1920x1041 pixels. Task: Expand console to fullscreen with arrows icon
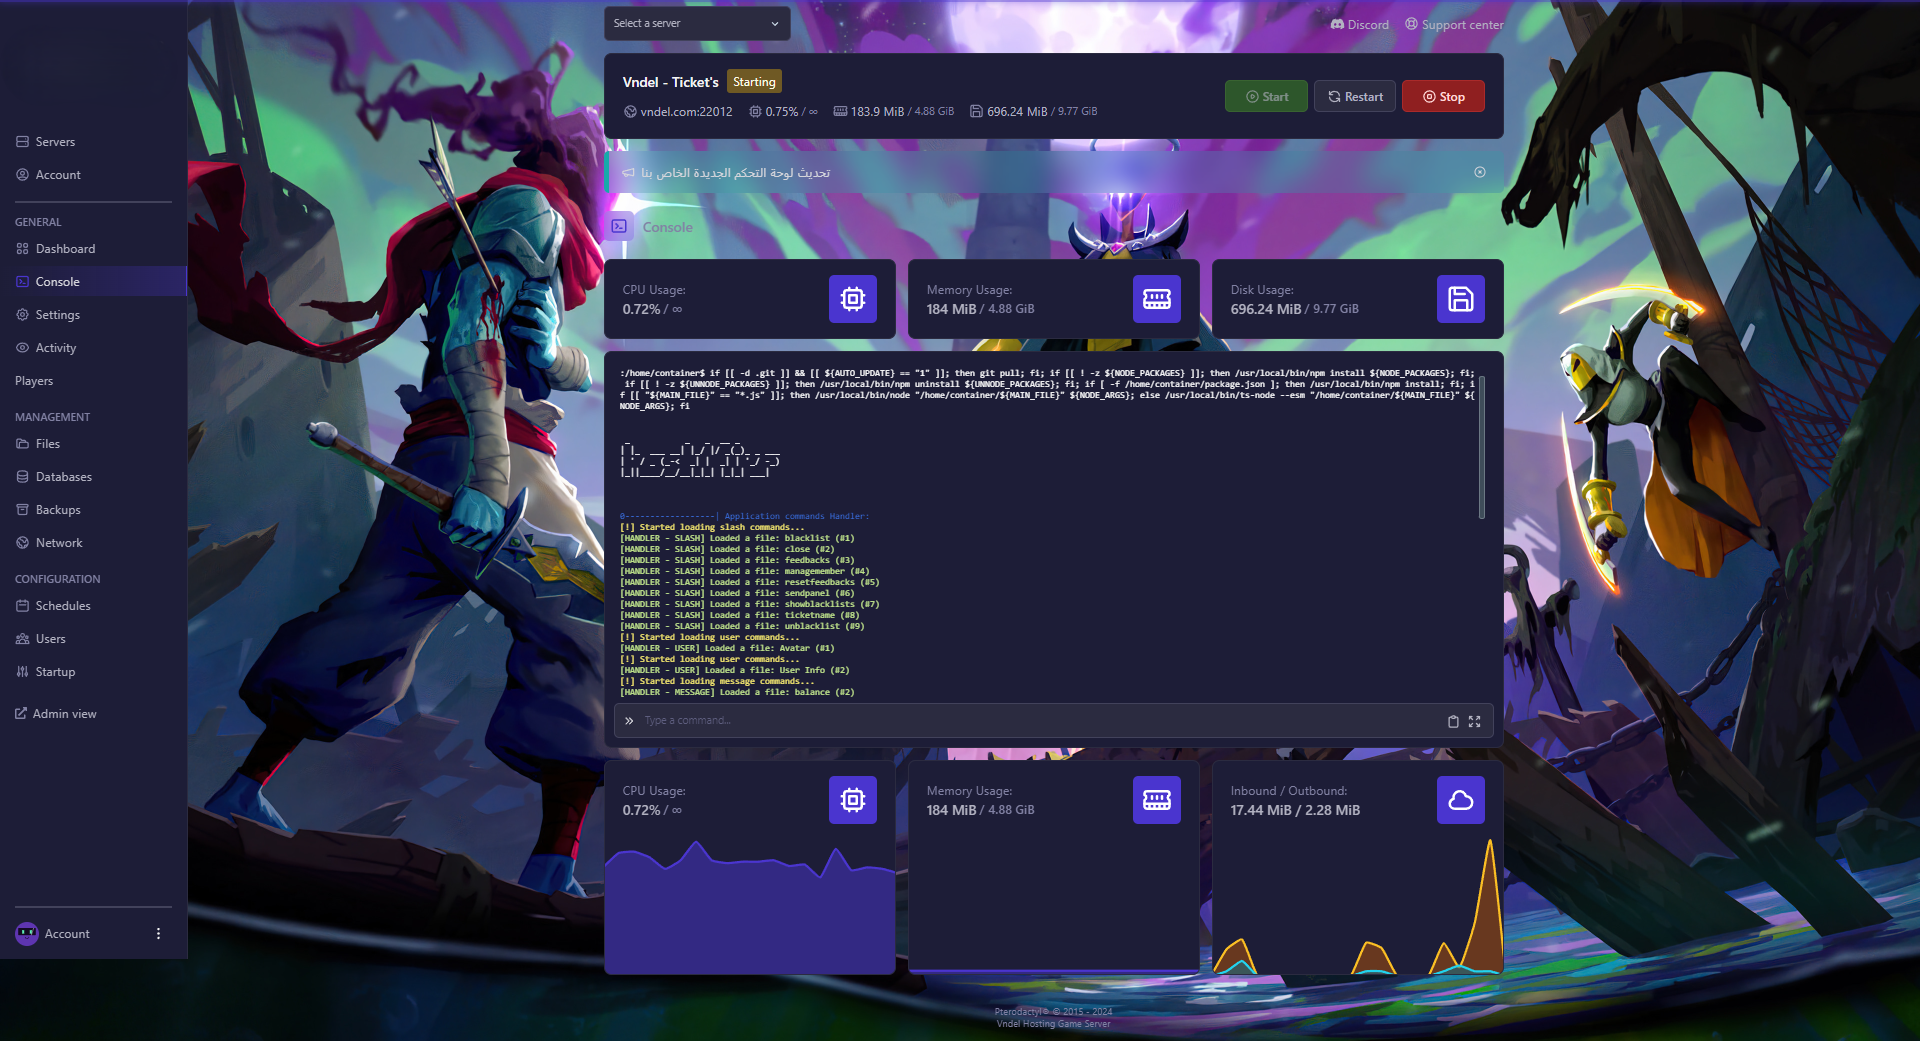[1475, 721]
